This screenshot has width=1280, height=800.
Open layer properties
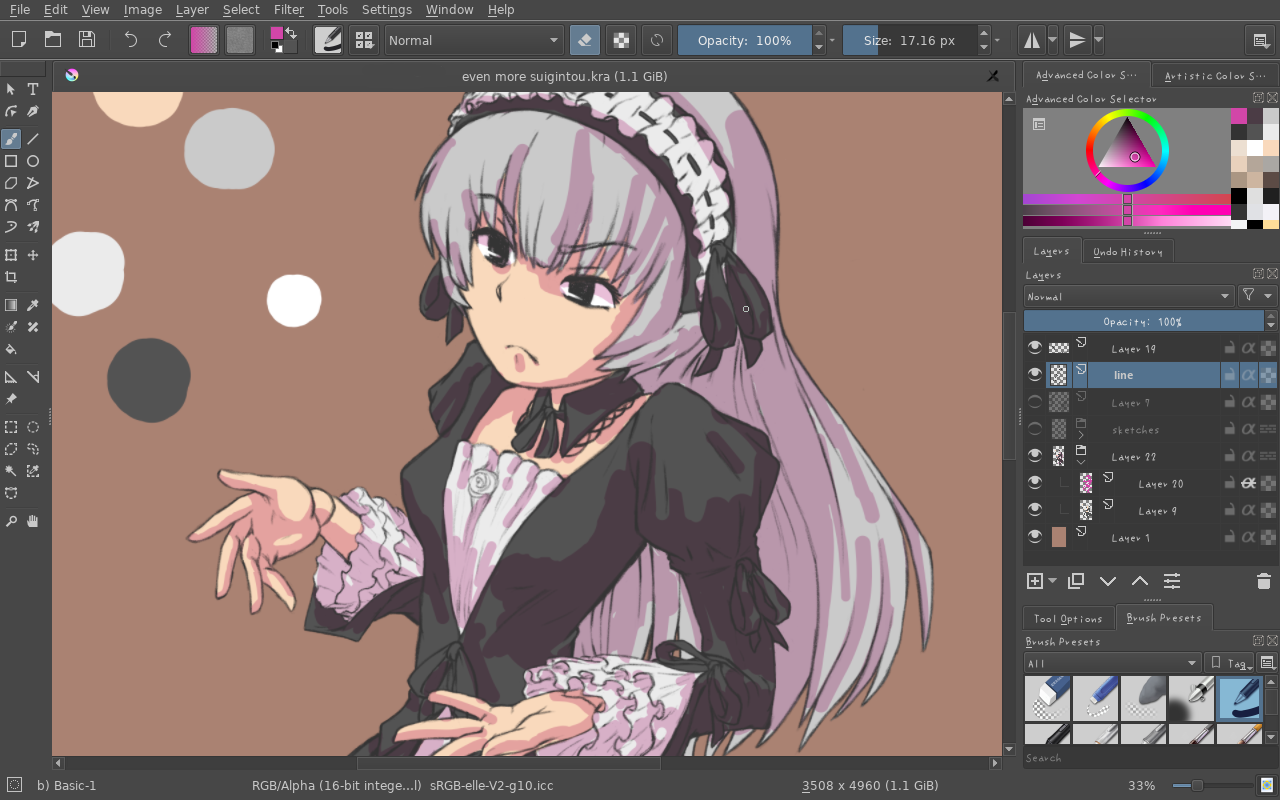(1172, 581)
